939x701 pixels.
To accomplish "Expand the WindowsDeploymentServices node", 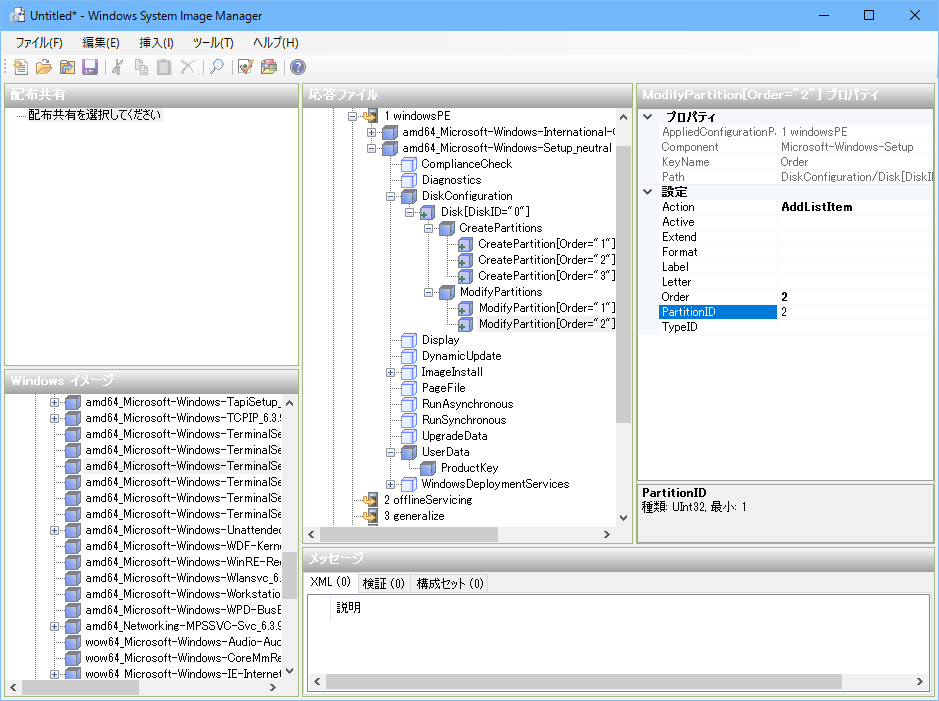I will [x=390, y=484].
